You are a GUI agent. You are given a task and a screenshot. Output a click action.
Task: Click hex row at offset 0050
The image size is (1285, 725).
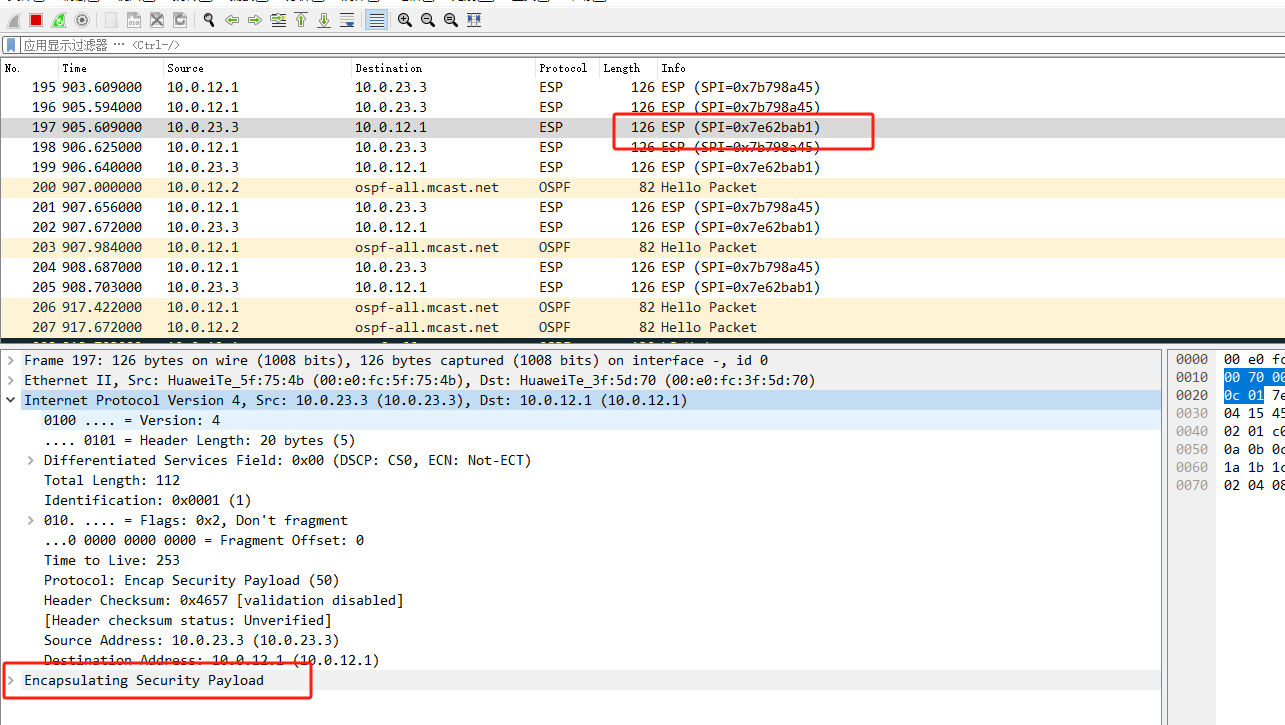(1228, 449)
